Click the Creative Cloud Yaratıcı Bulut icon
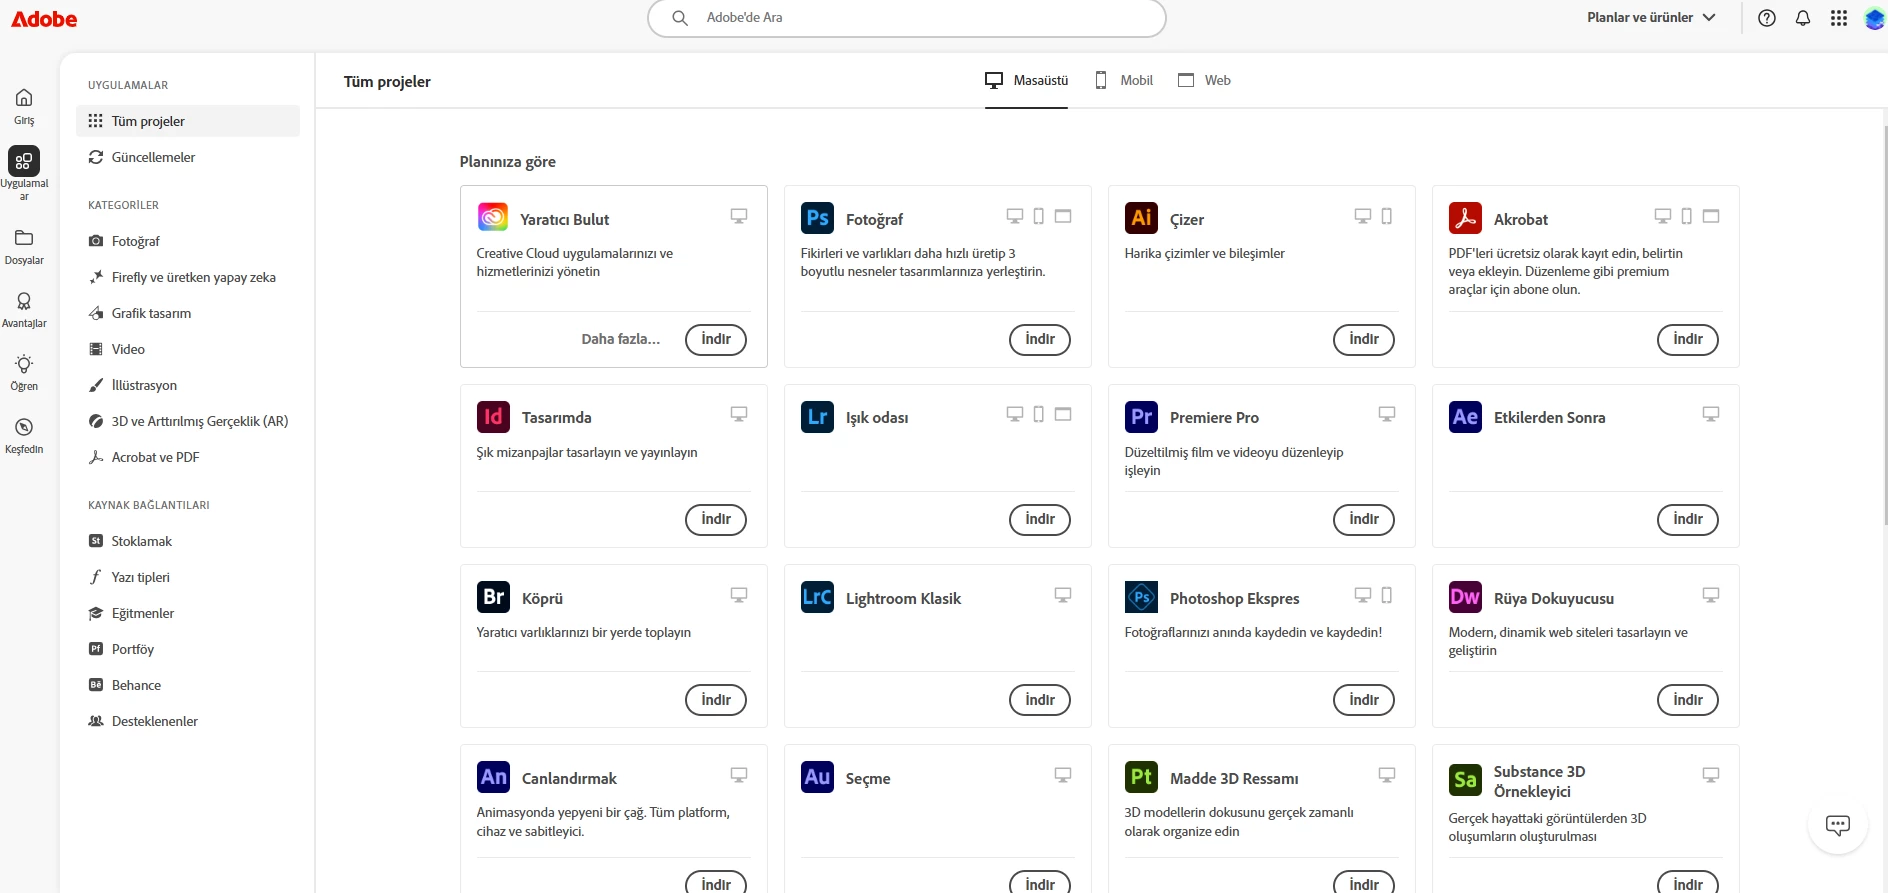Image resolution: width=1888 pixels, height=893 pixels. [x=493, y=217]
